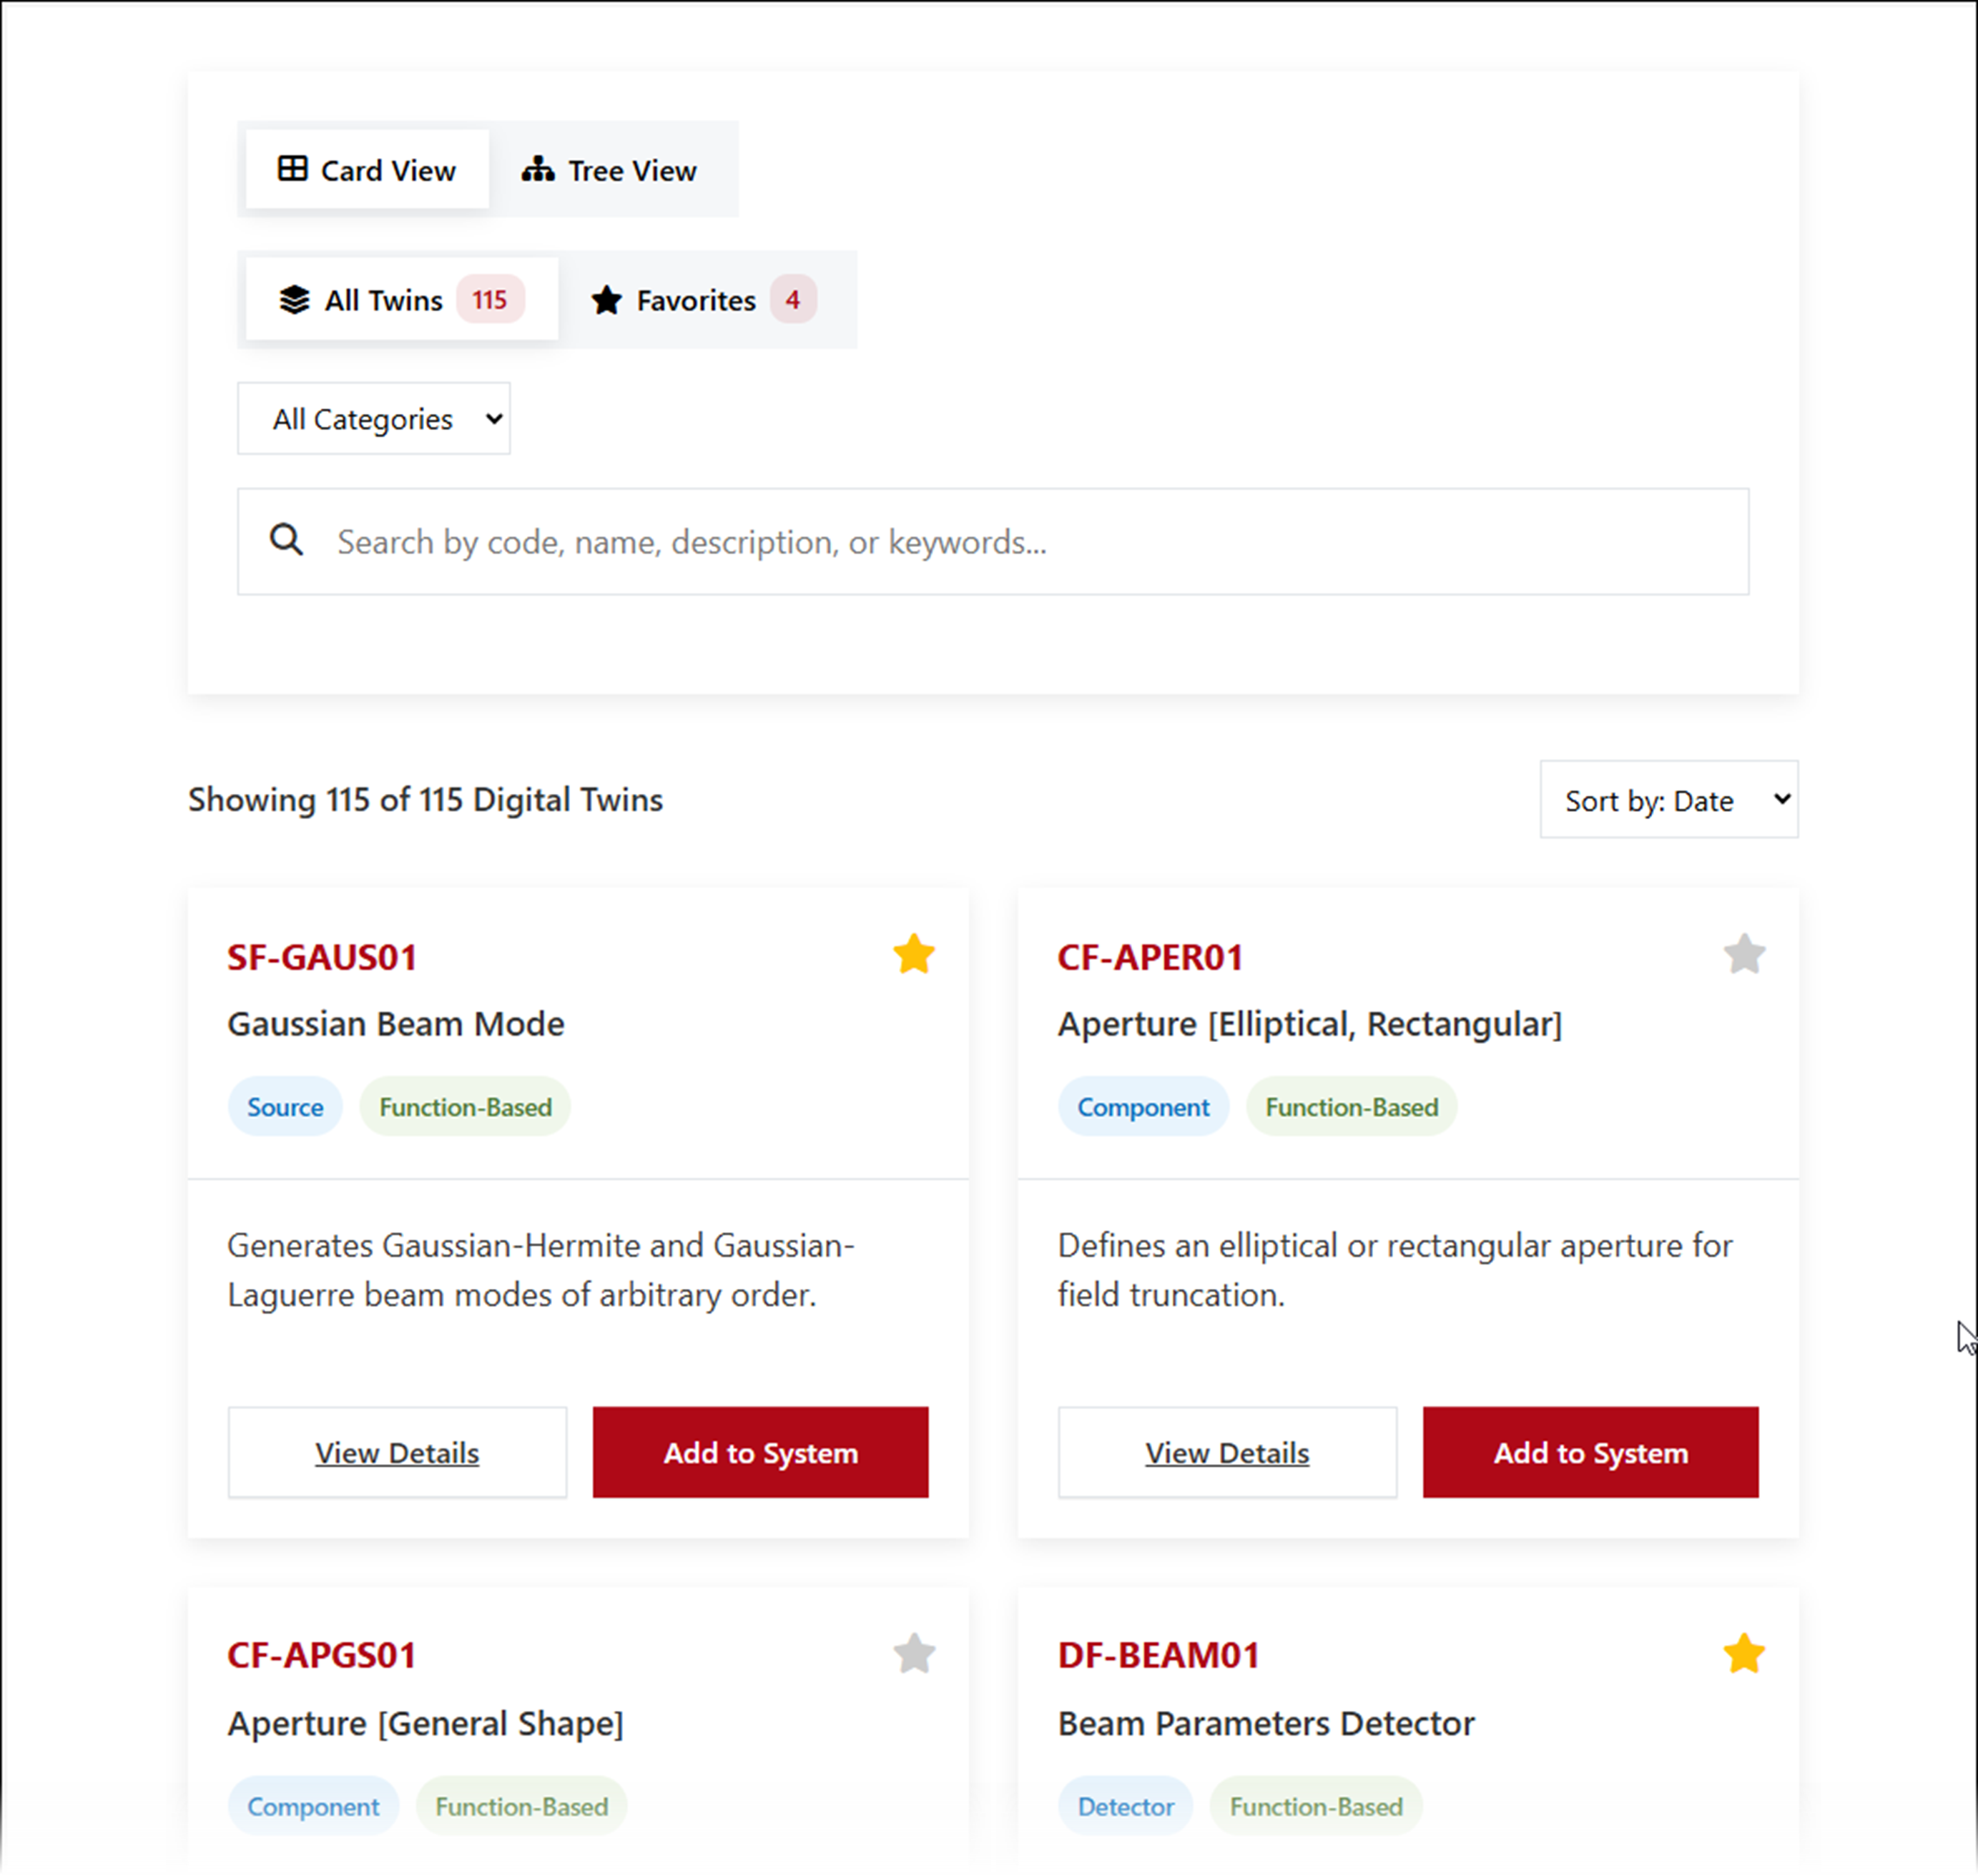1978x1876 pixels.
Task: Click the Tree View hierarchy icon
Action: pos(538,169)
